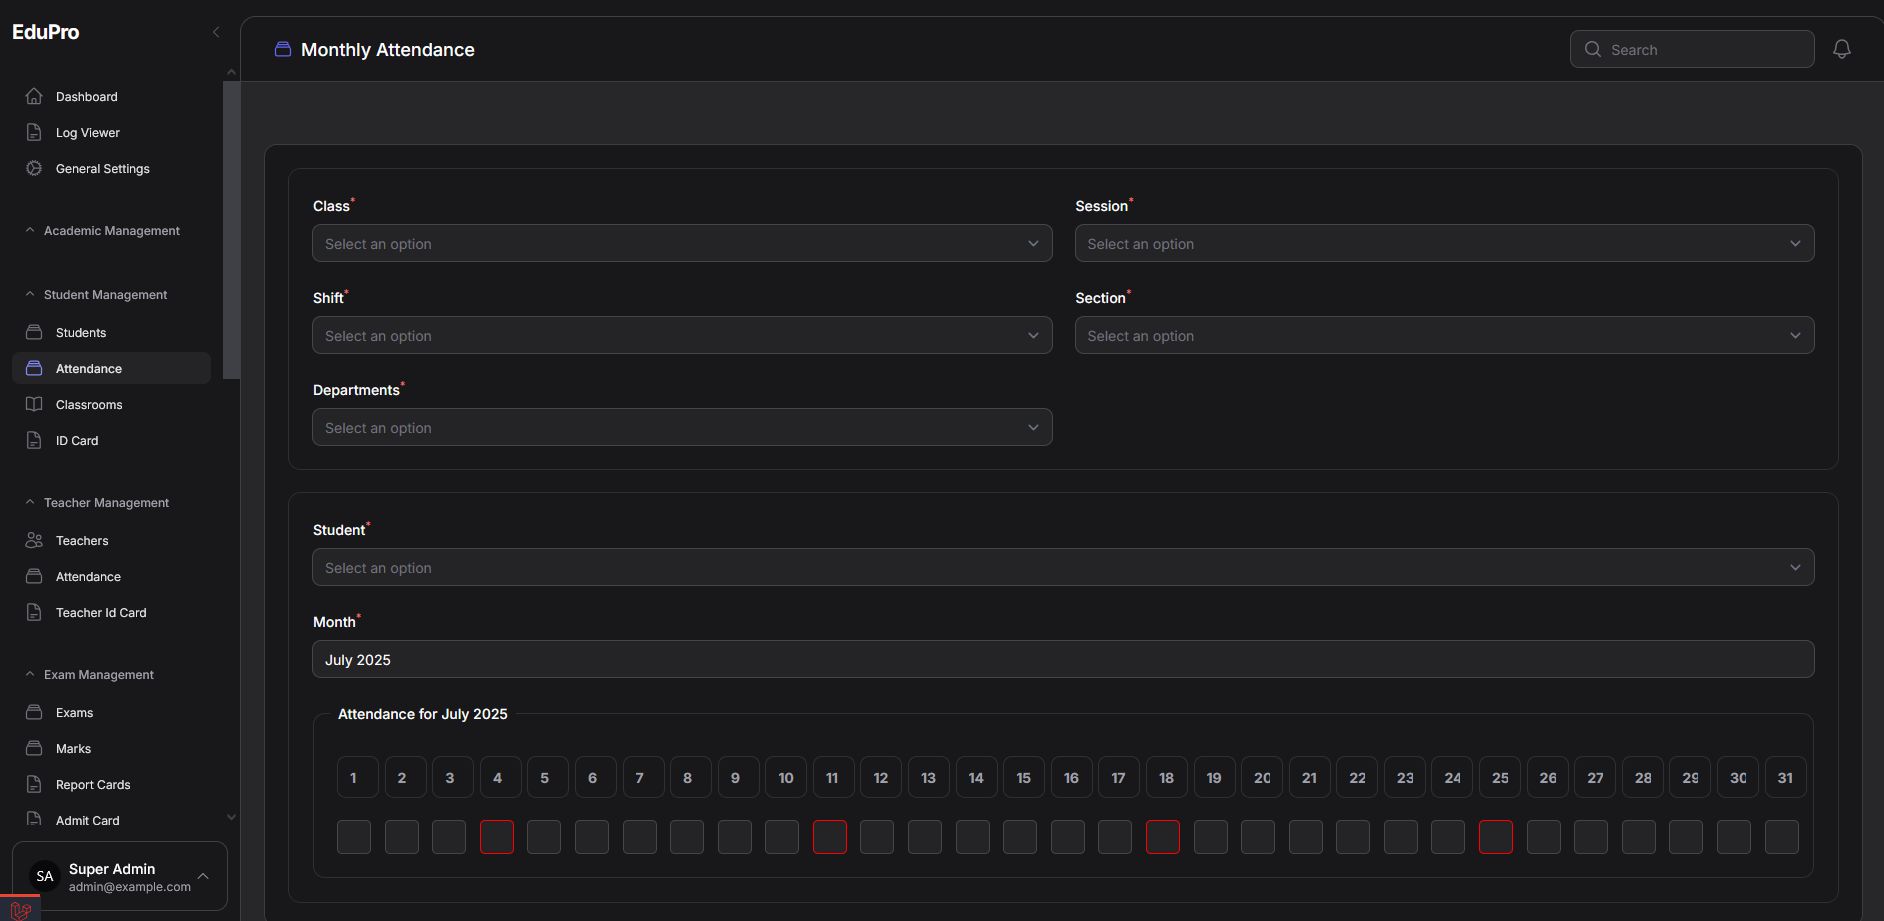The image size is (1884, 921).
Task: Click the Classrooms book icon
Action: (34, 404)
